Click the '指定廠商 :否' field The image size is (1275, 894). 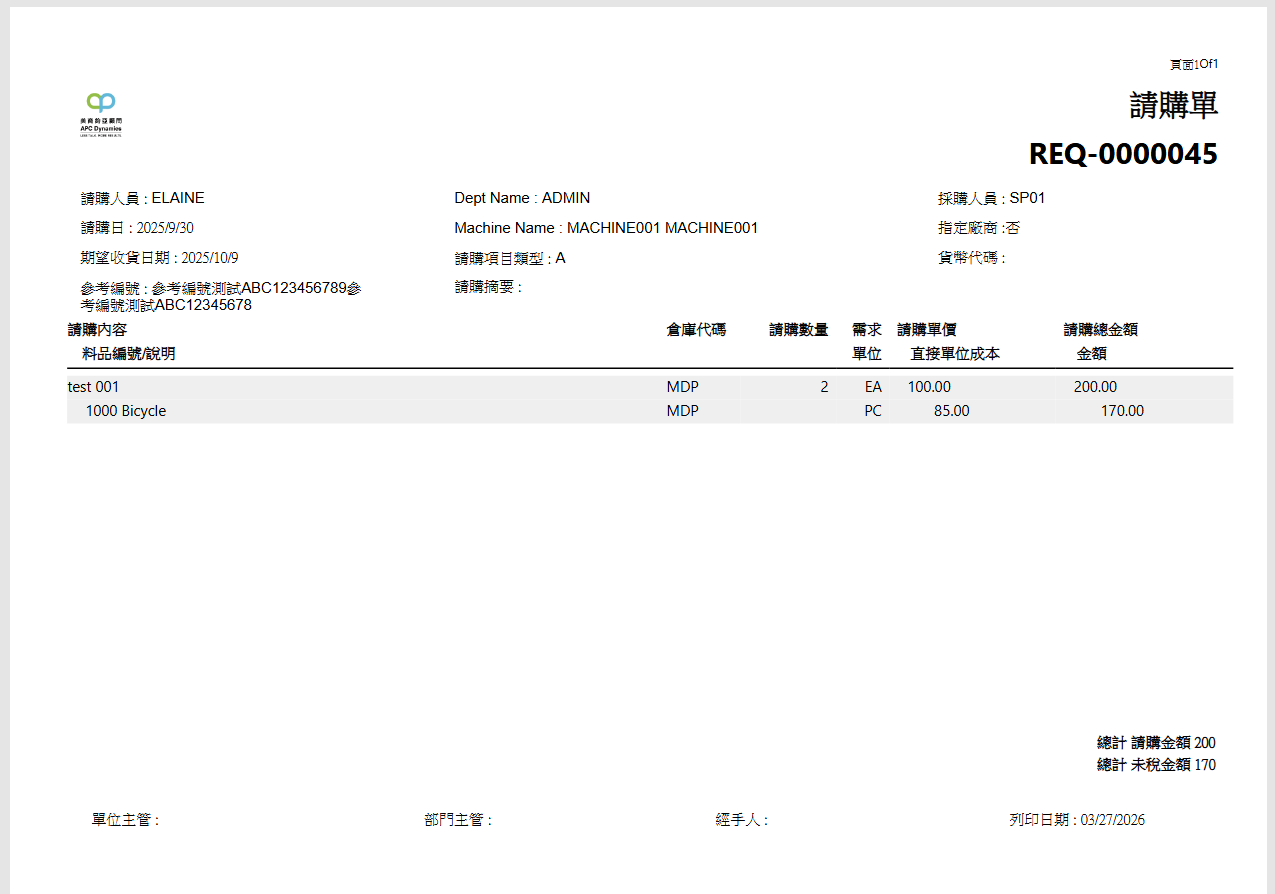(x=978, y=228)
